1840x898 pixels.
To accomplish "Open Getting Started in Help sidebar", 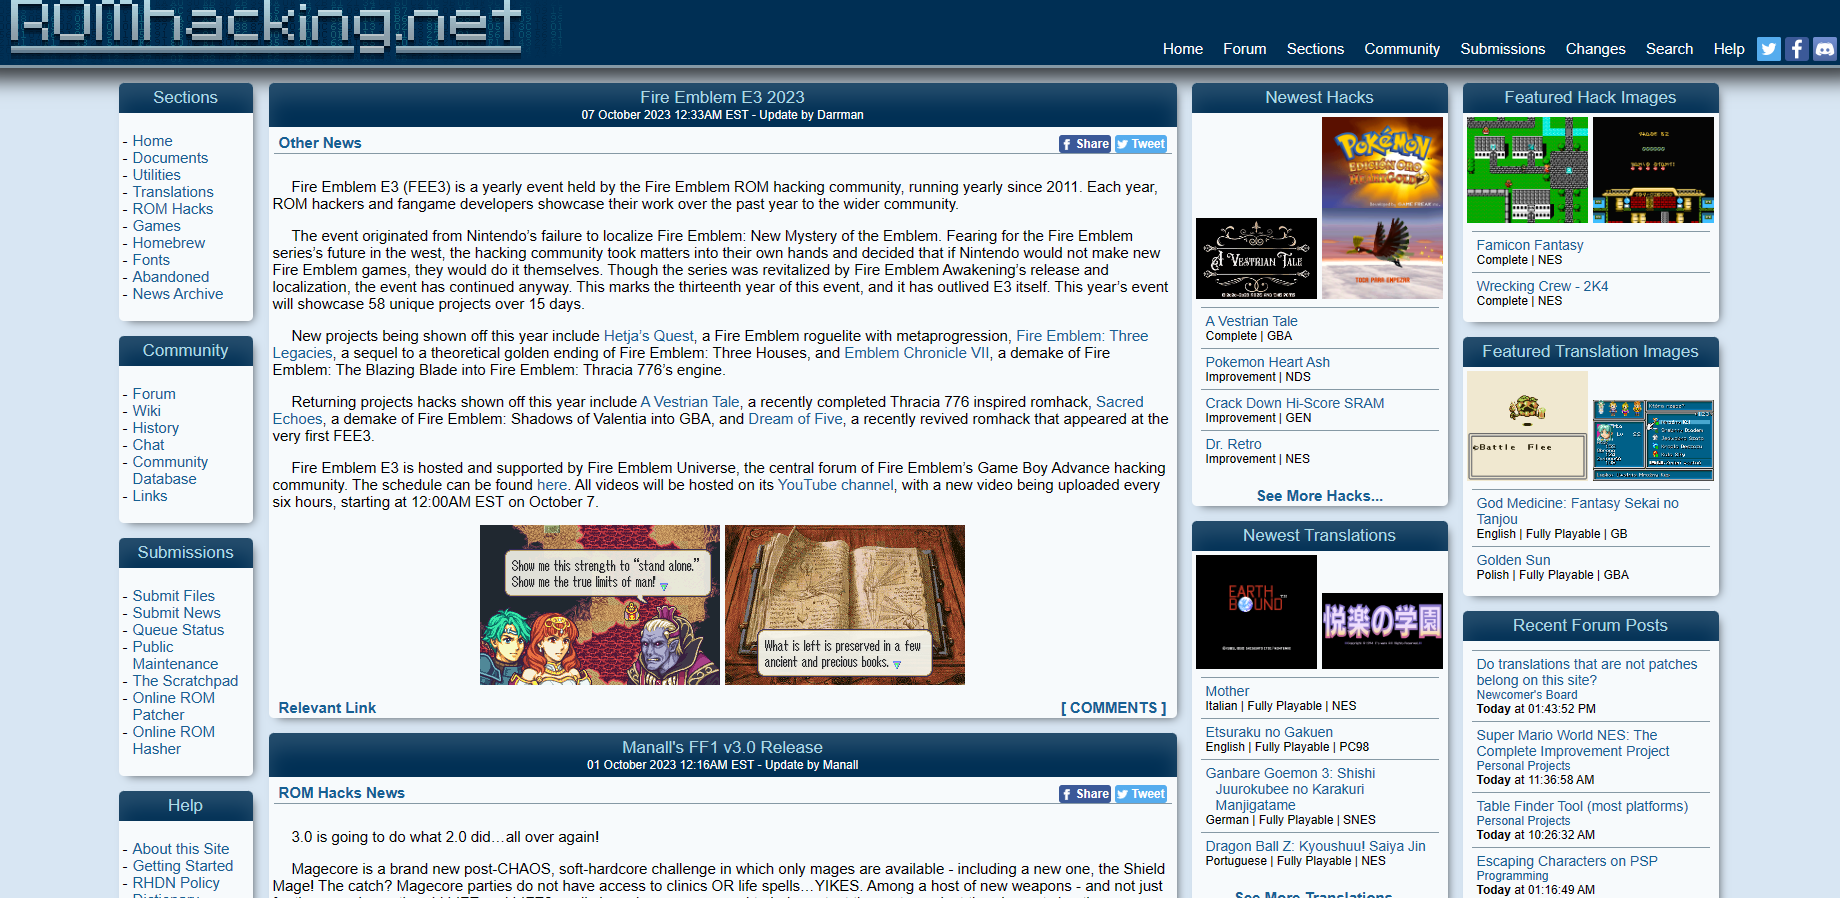I will coord(183,866).
